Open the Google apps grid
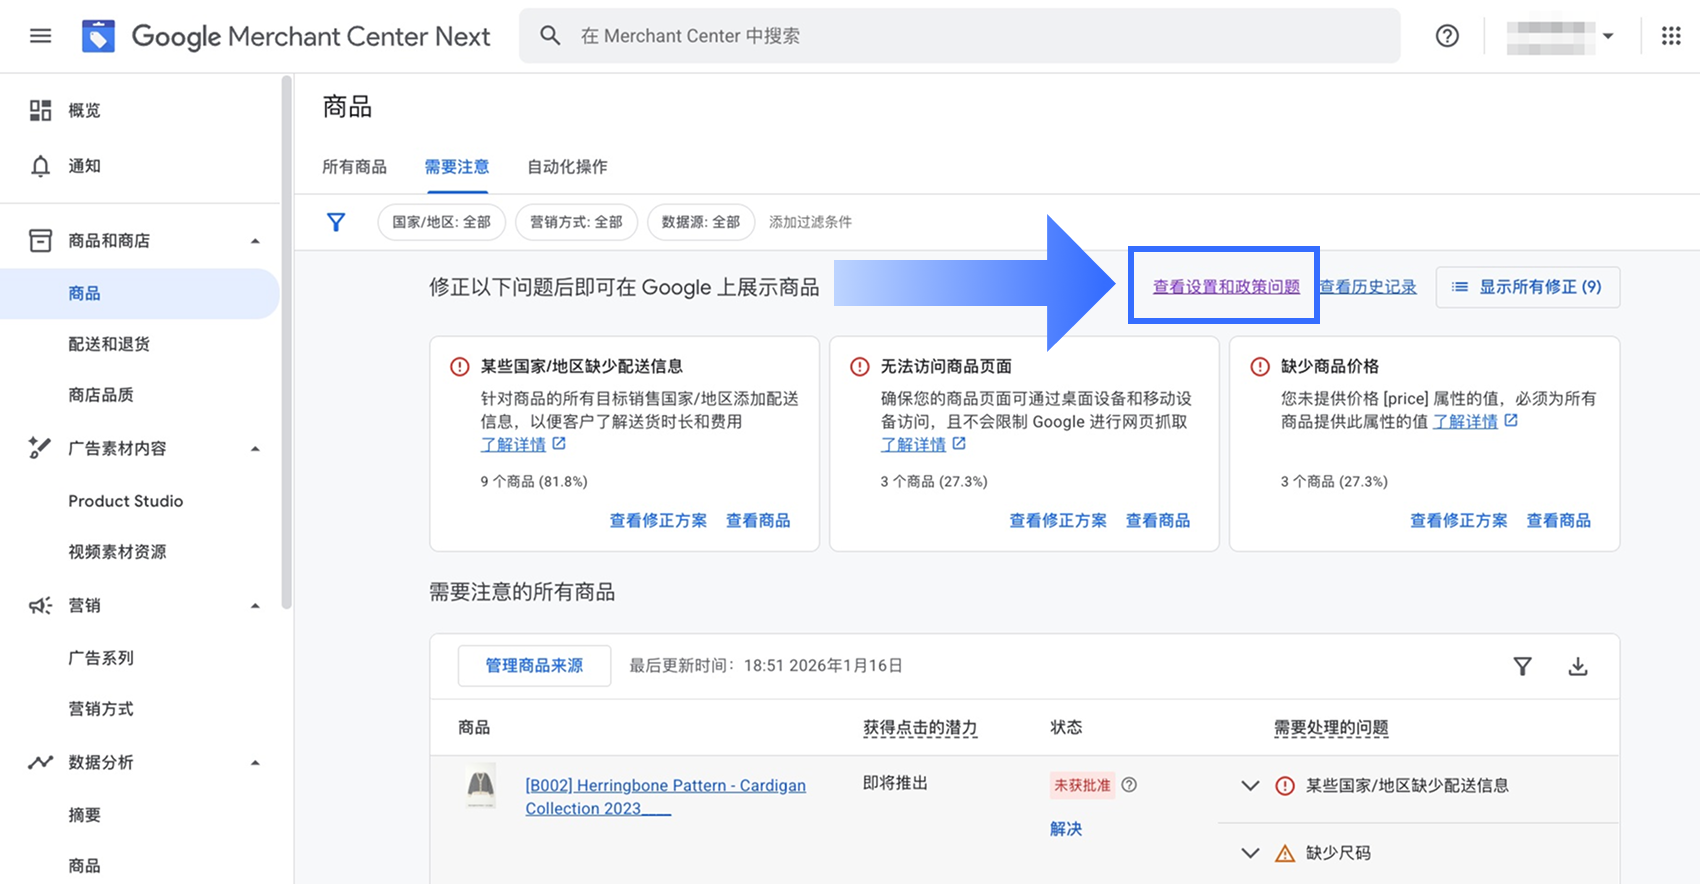1700x884 pixels. click(1671, 36)
